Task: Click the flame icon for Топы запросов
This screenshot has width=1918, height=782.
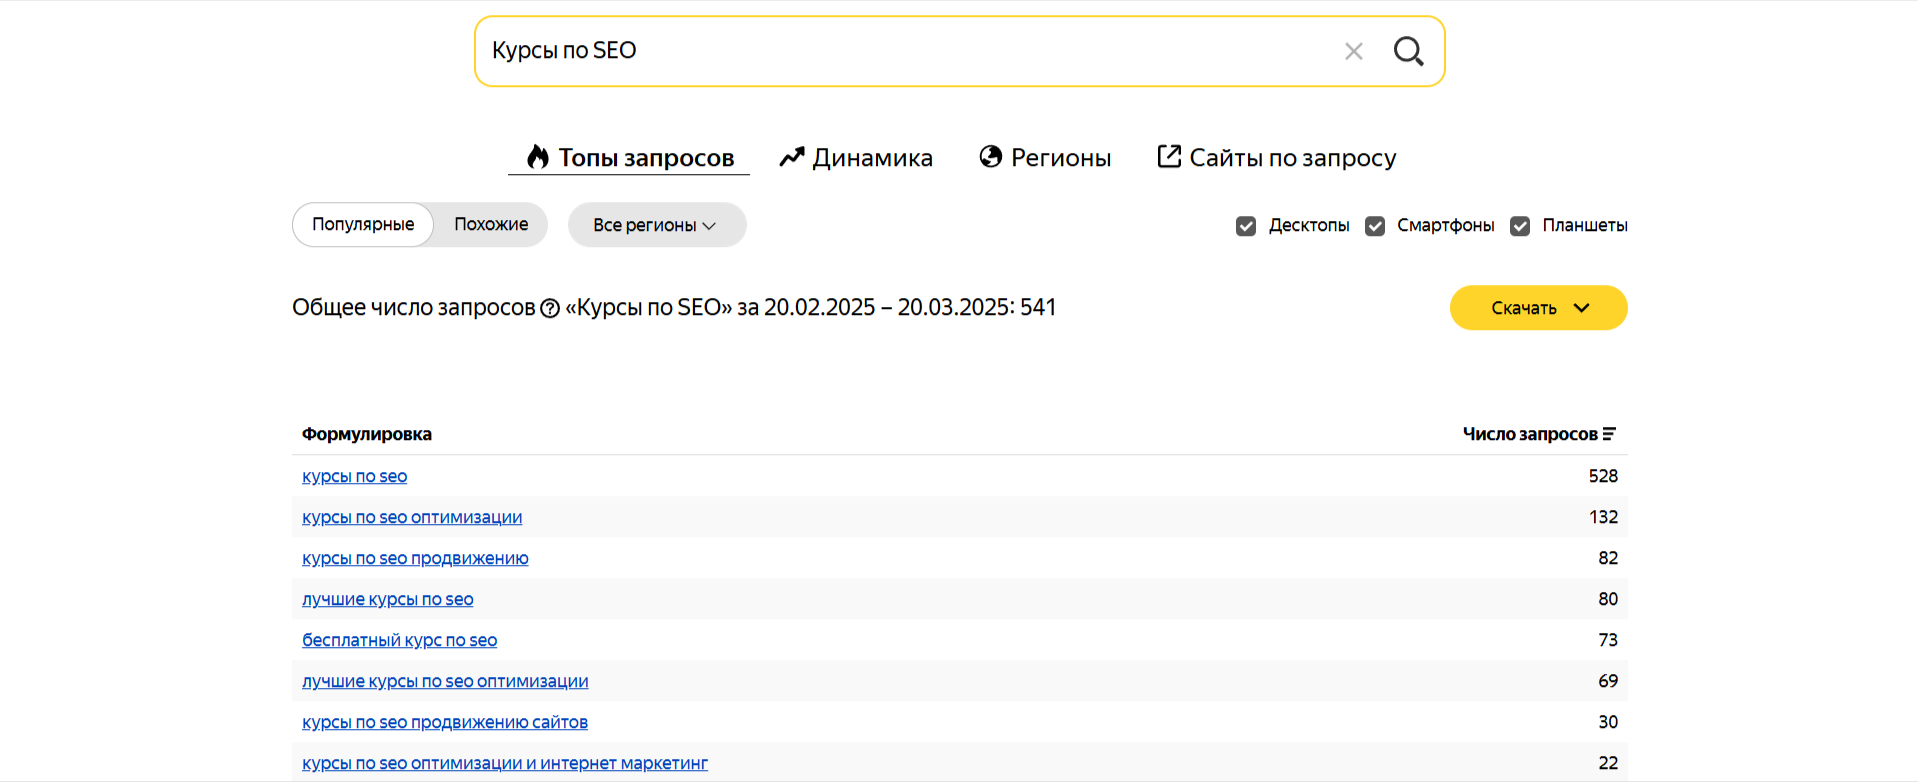Action: pos(538,157)
